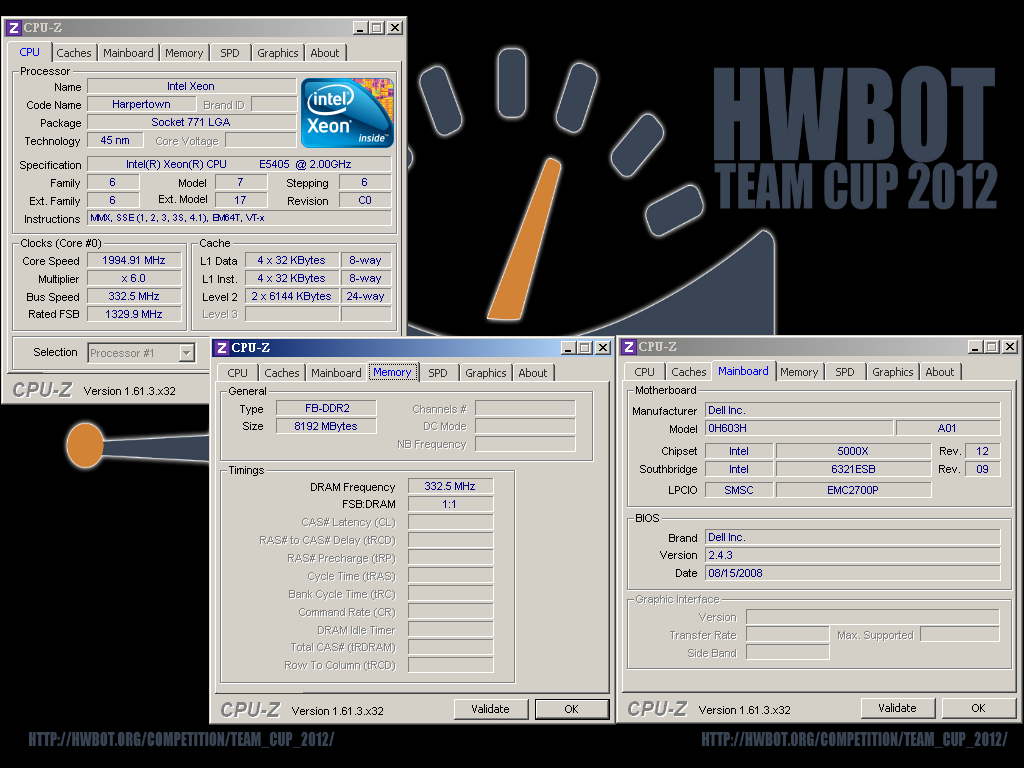Viewport: 1024px width, 768px height.
Task: Close the Mainboard CPU-Z window
Action: [x=1010, y=347]
